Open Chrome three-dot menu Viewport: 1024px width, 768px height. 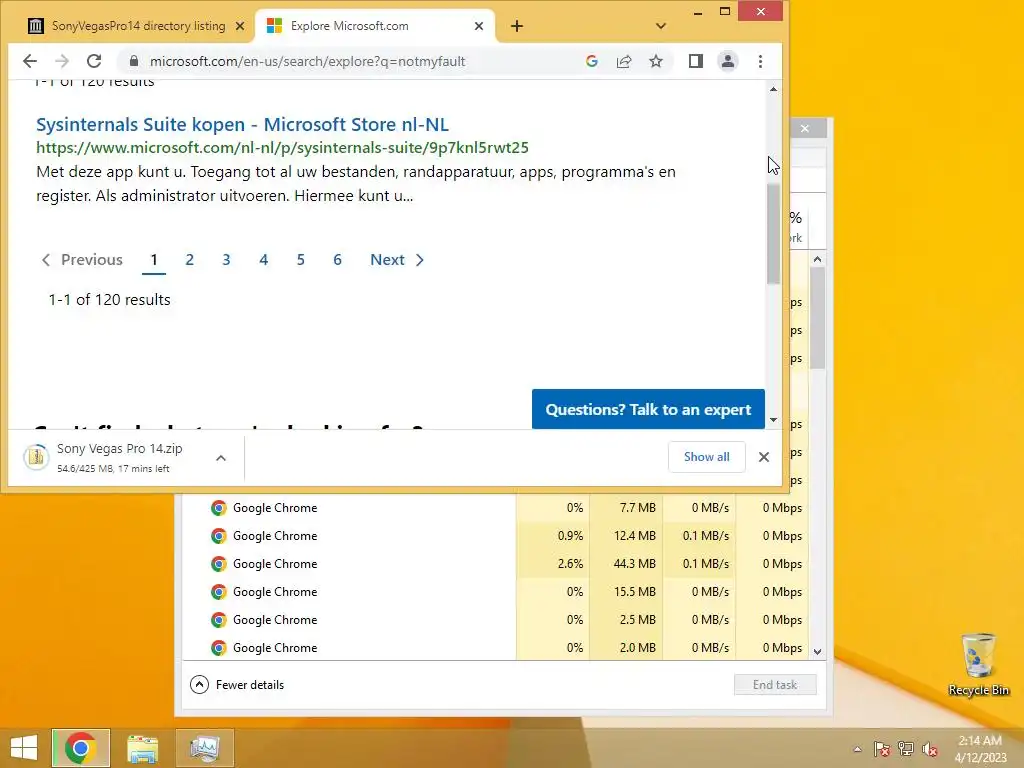pos(760,61)
